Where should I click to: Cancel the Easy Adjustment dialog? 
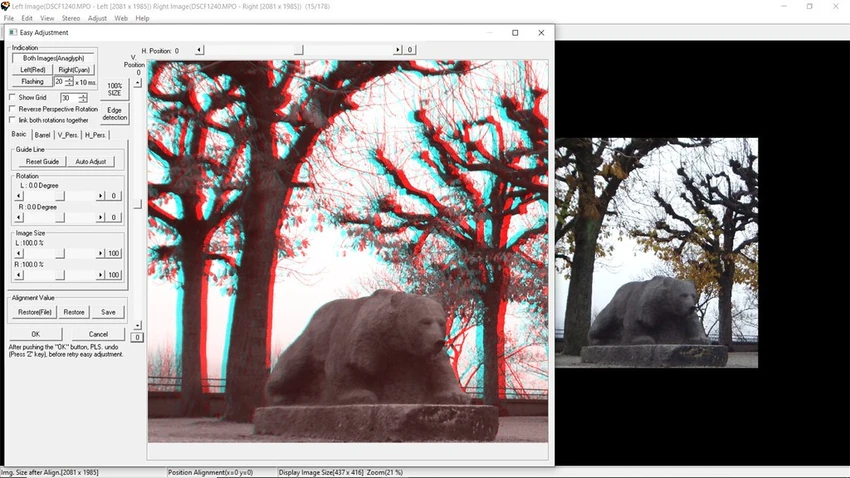click(x=98, y=334)
